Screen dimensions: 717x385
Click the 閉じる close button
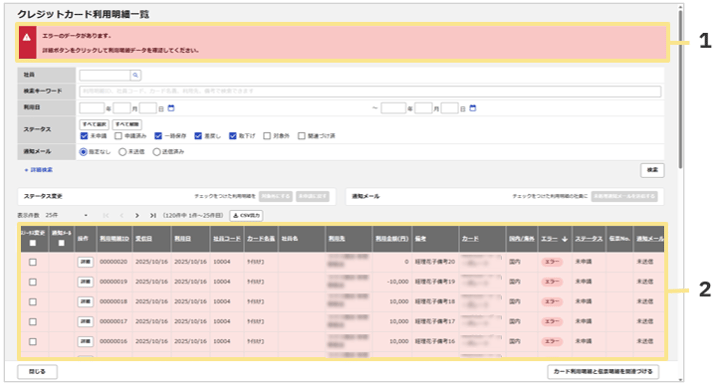(37, 372)
